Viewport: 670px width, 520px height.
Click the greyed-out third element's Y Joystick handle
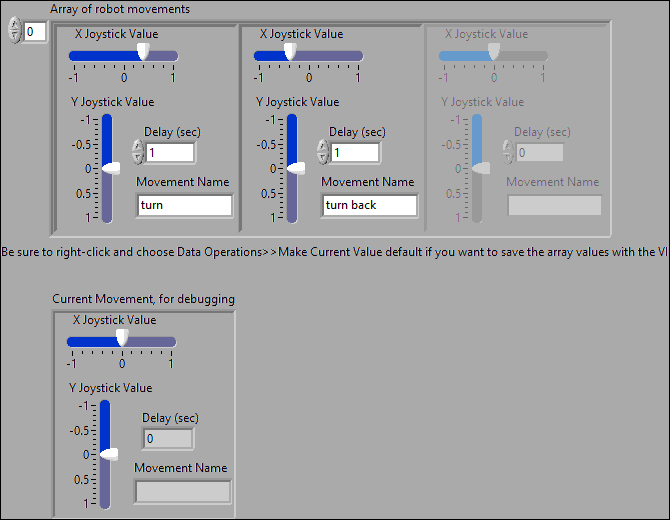click(480, 168)
